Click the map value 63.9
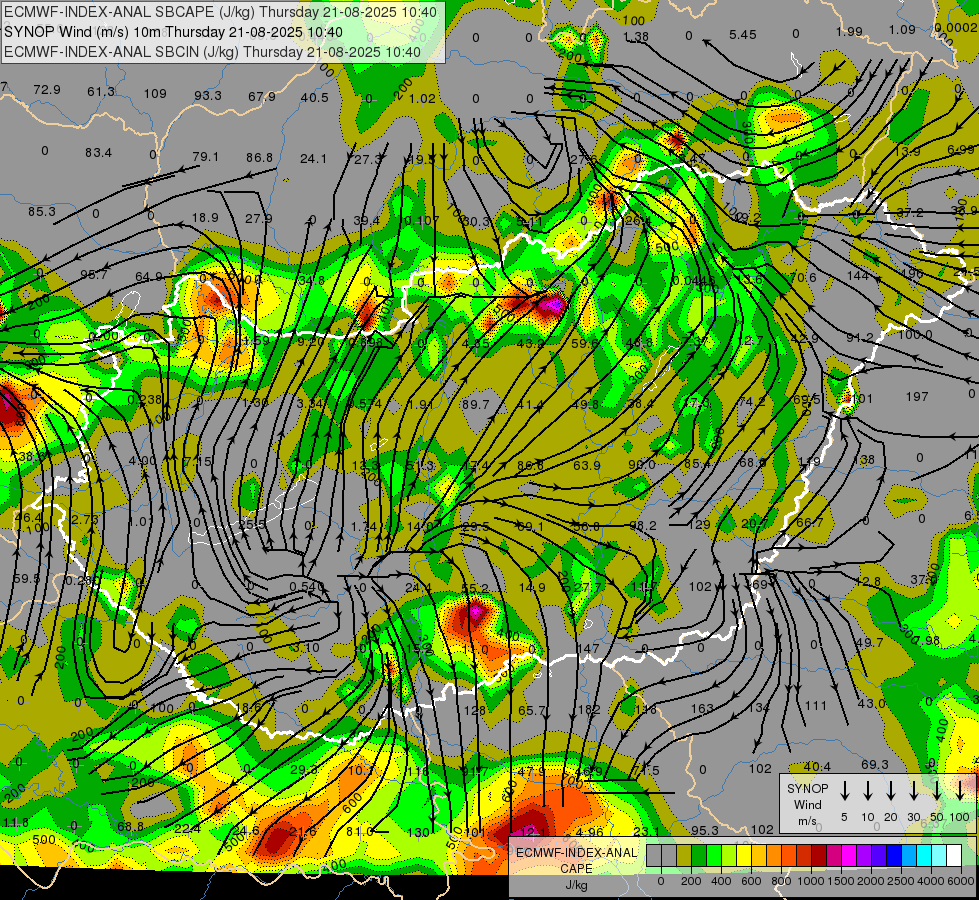The height and width of the screenshot is (900, 979). click(x=587, y=465)
